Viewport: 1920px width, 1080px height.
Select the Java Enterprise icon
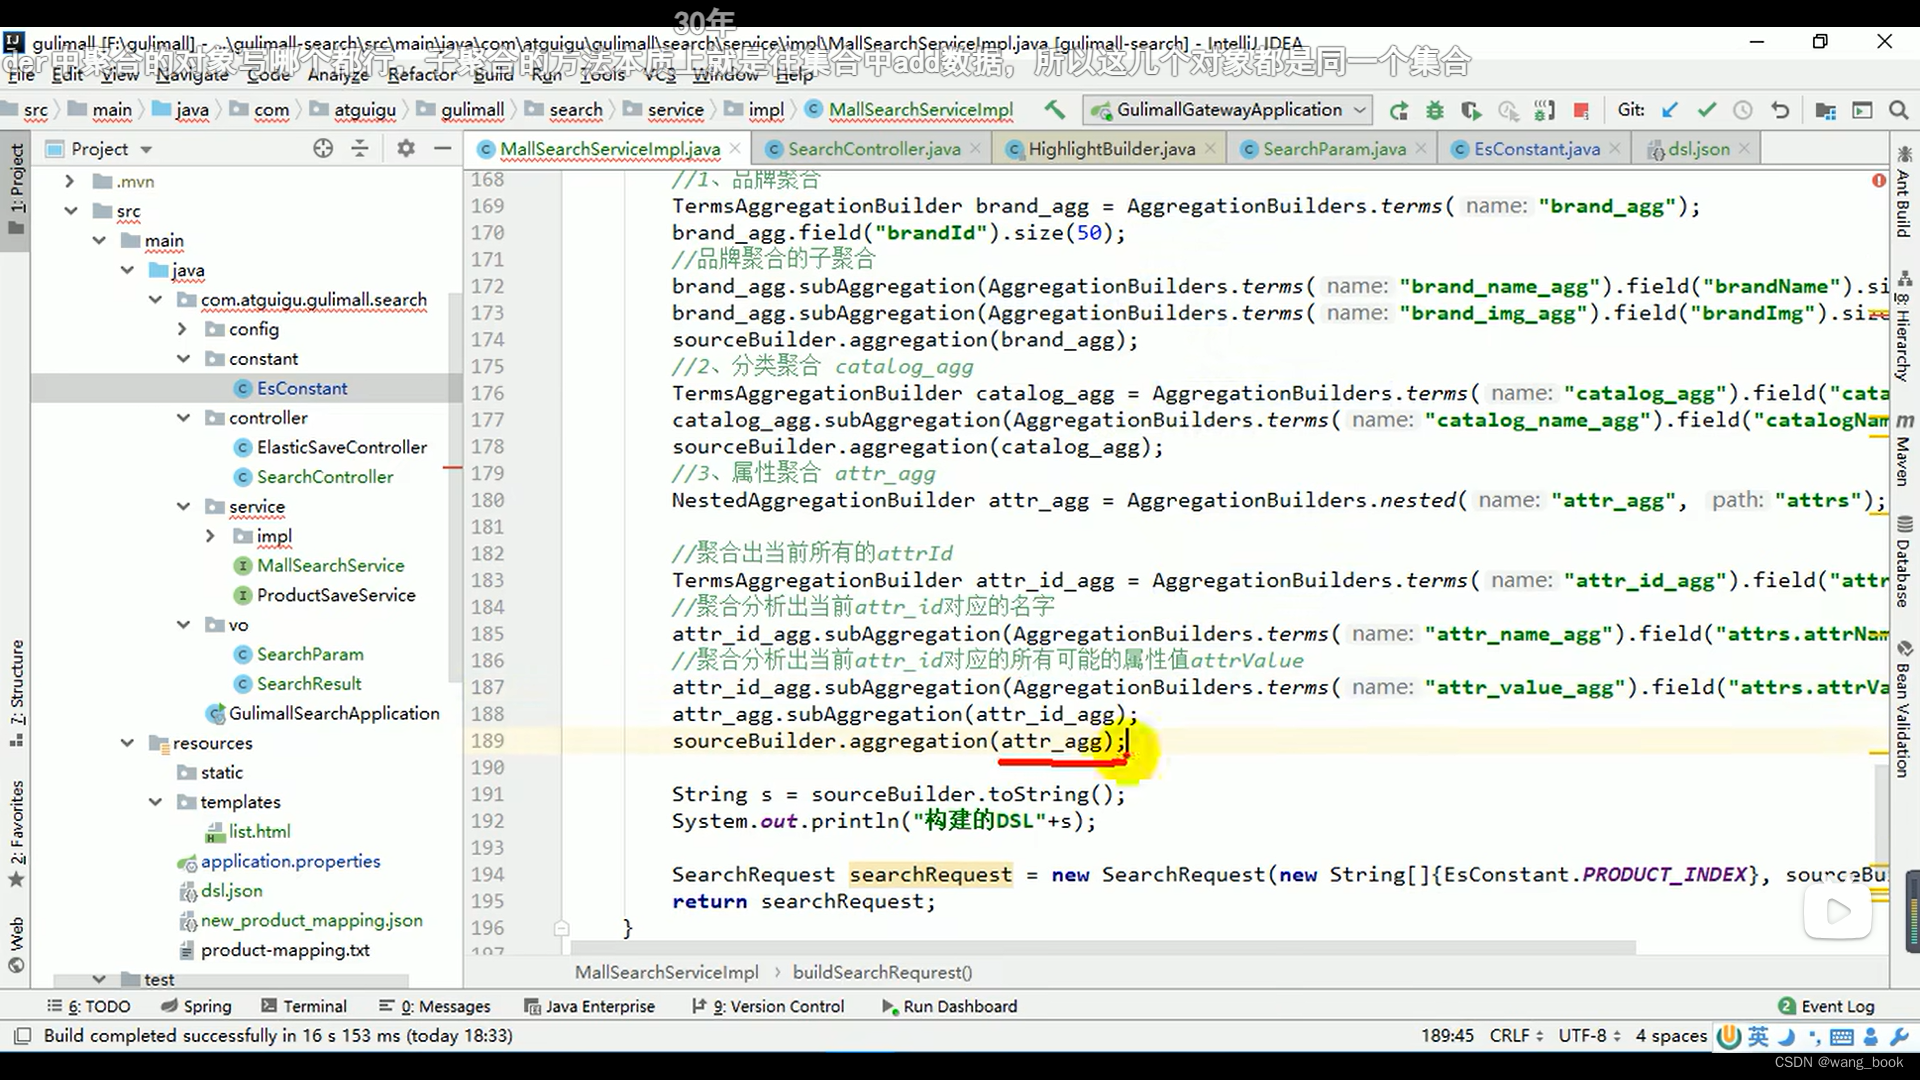(535, 1006)
